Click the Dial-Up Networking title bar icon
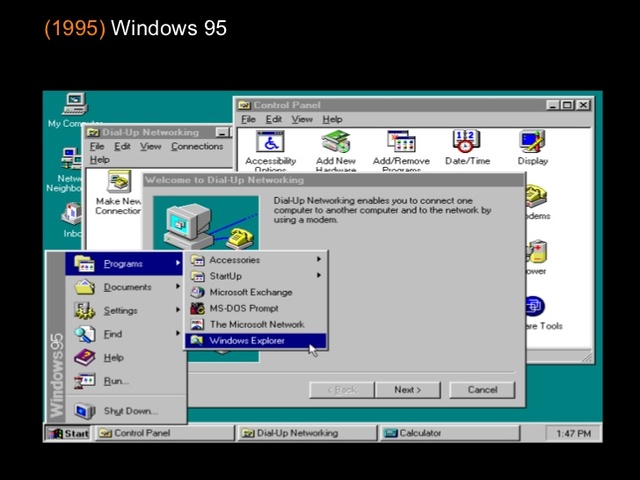 point(93,132)
